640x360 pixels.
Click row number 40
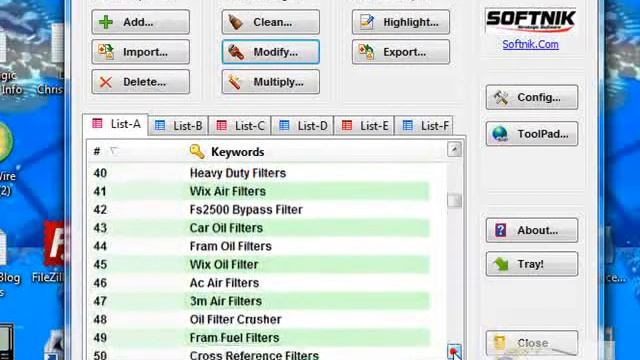100,173
